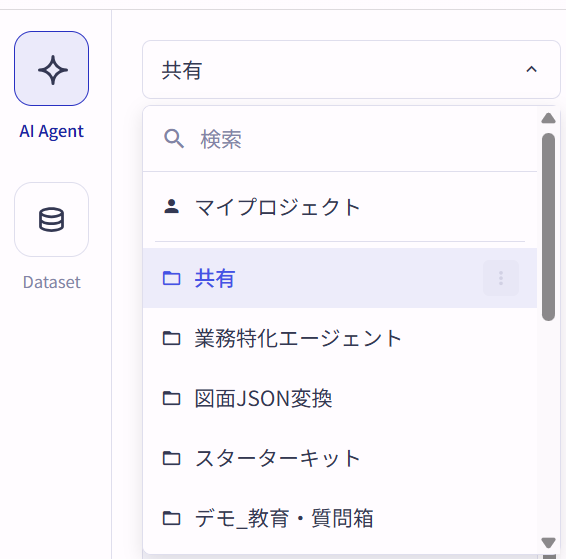This screenshot has height=559, width=566.
Task: Click the folder icon beside 図面JSON変換
Action: click(171, 398)
